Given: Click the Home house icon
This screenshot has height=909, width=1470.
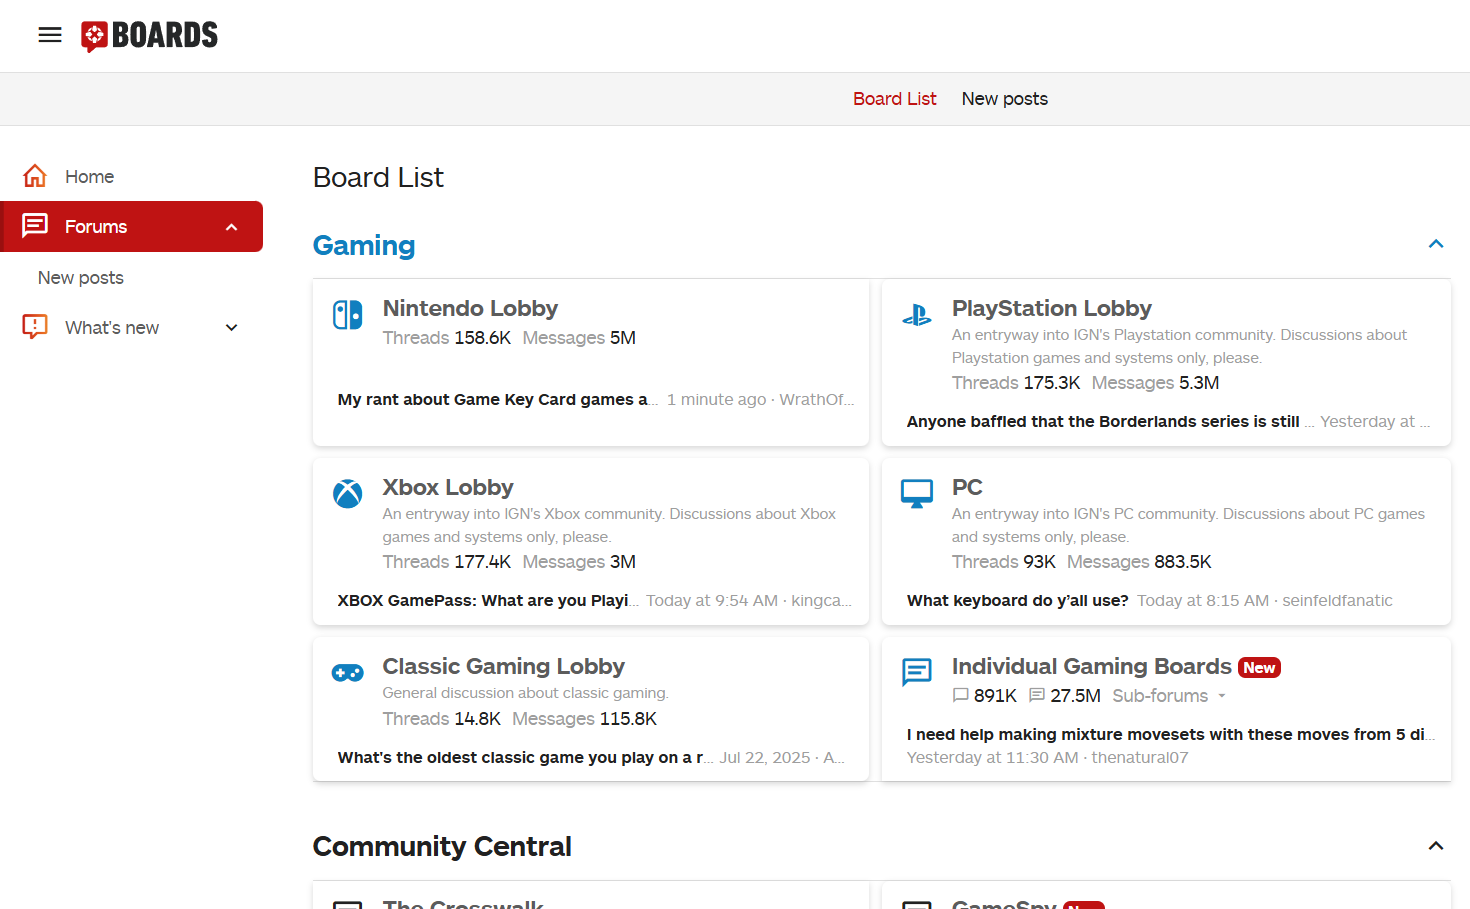Looking at the screenshot, I should (35, 176).
